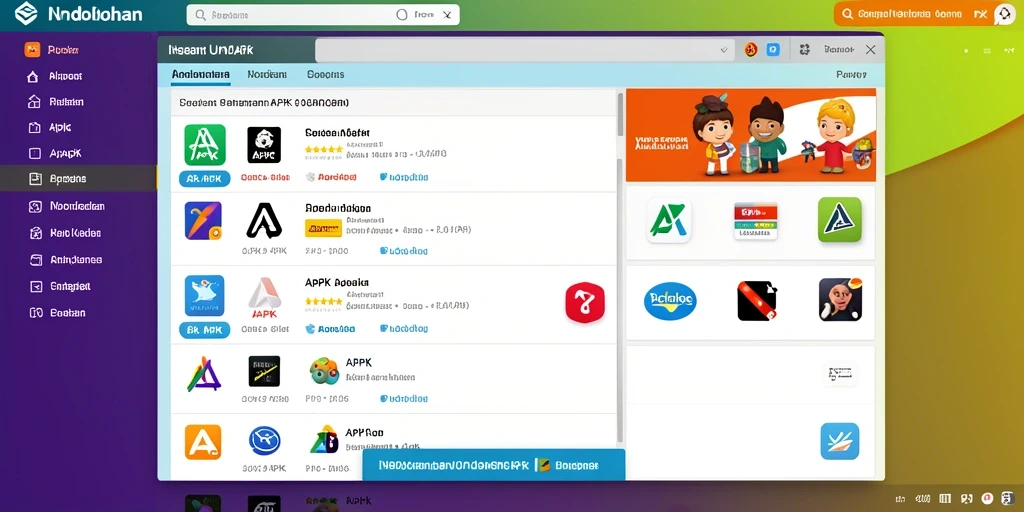Image resolution: width=1024 pixels, height=512 pixels.
Task: Click the blue pill button under the bird icon
Action: pyautogui.click(x=204, y=330)
